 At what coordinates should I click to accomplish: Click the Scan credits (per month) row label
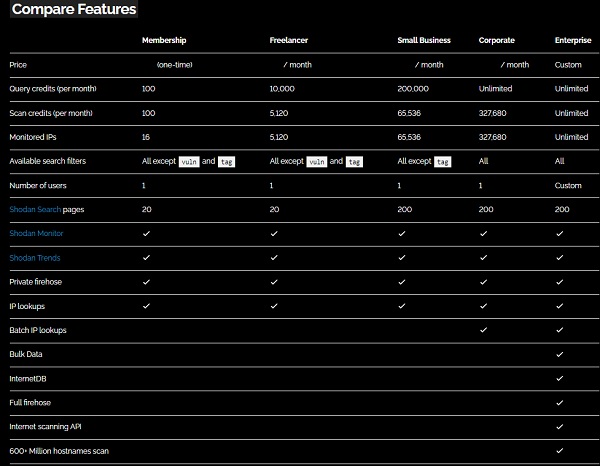(51, 113)
